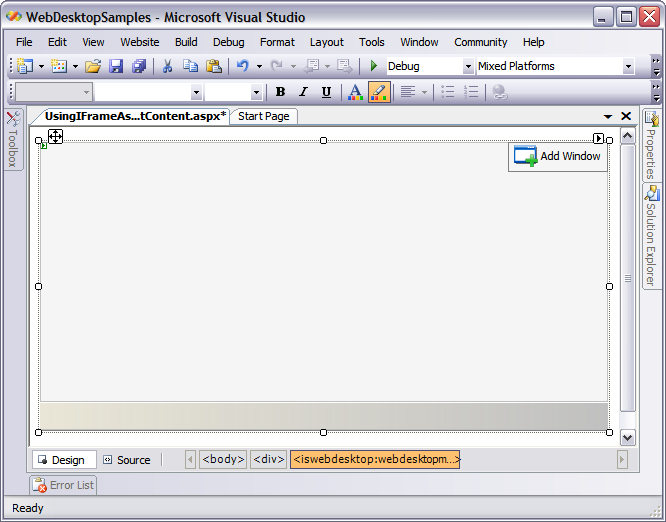Click the Convert to Hyperlink icon
666x522 pixels.
500,92
